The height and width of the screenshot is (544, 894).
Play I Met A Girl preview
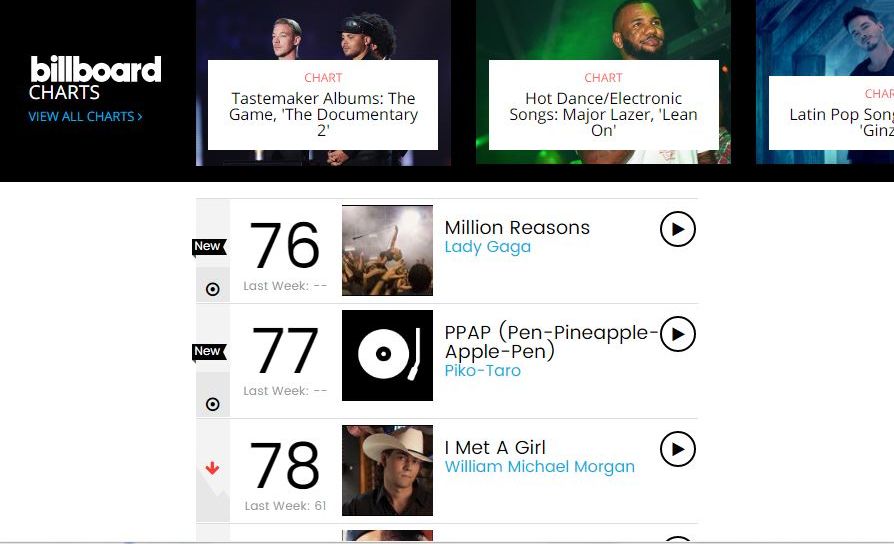coord(677,449)
